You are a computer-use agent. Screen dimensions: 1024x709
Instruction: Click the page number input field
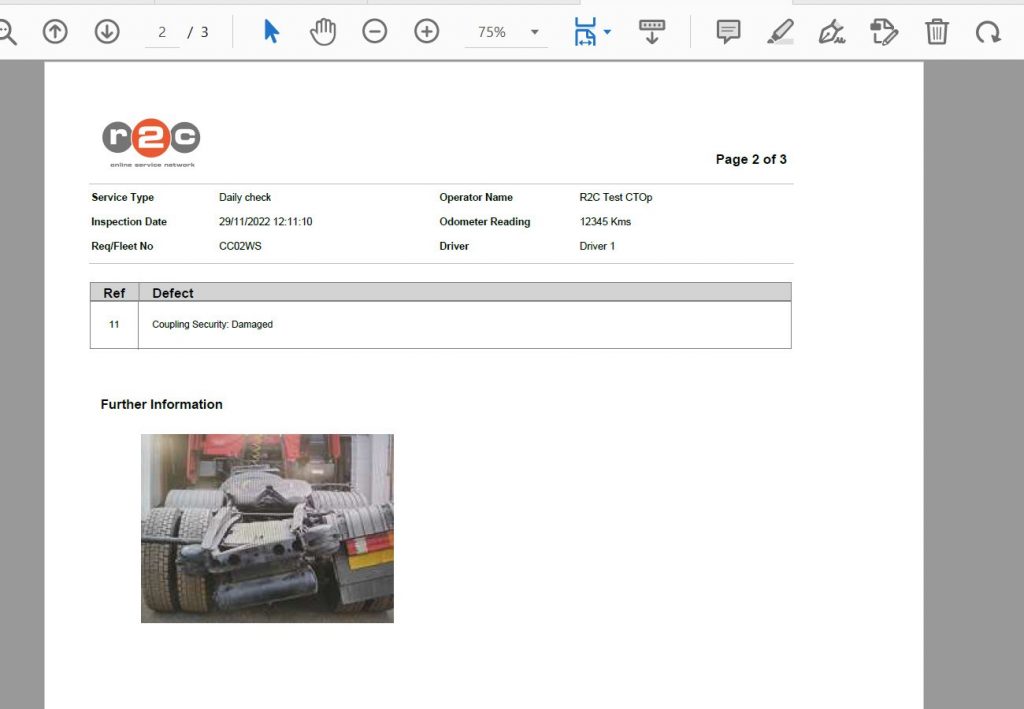coord(161,31)
